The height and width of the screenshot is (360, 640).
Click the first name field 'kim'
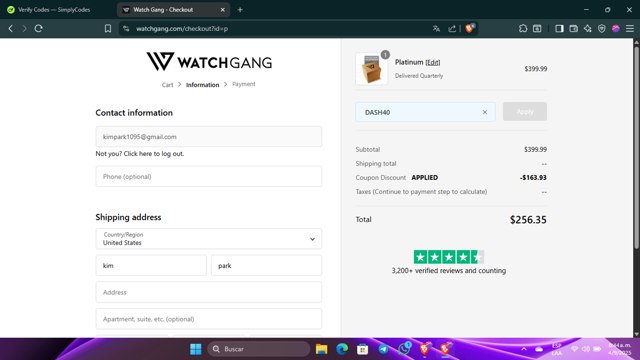point(151,265)
